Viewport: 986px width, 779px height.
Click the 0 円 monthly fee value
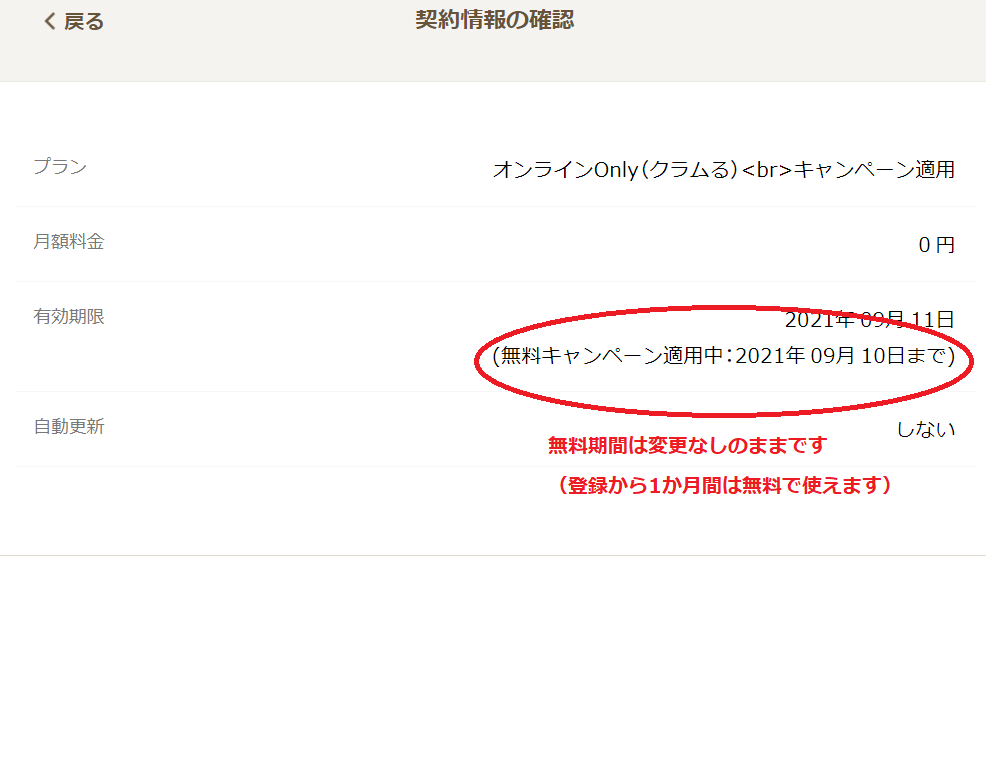tap(936, 245)
